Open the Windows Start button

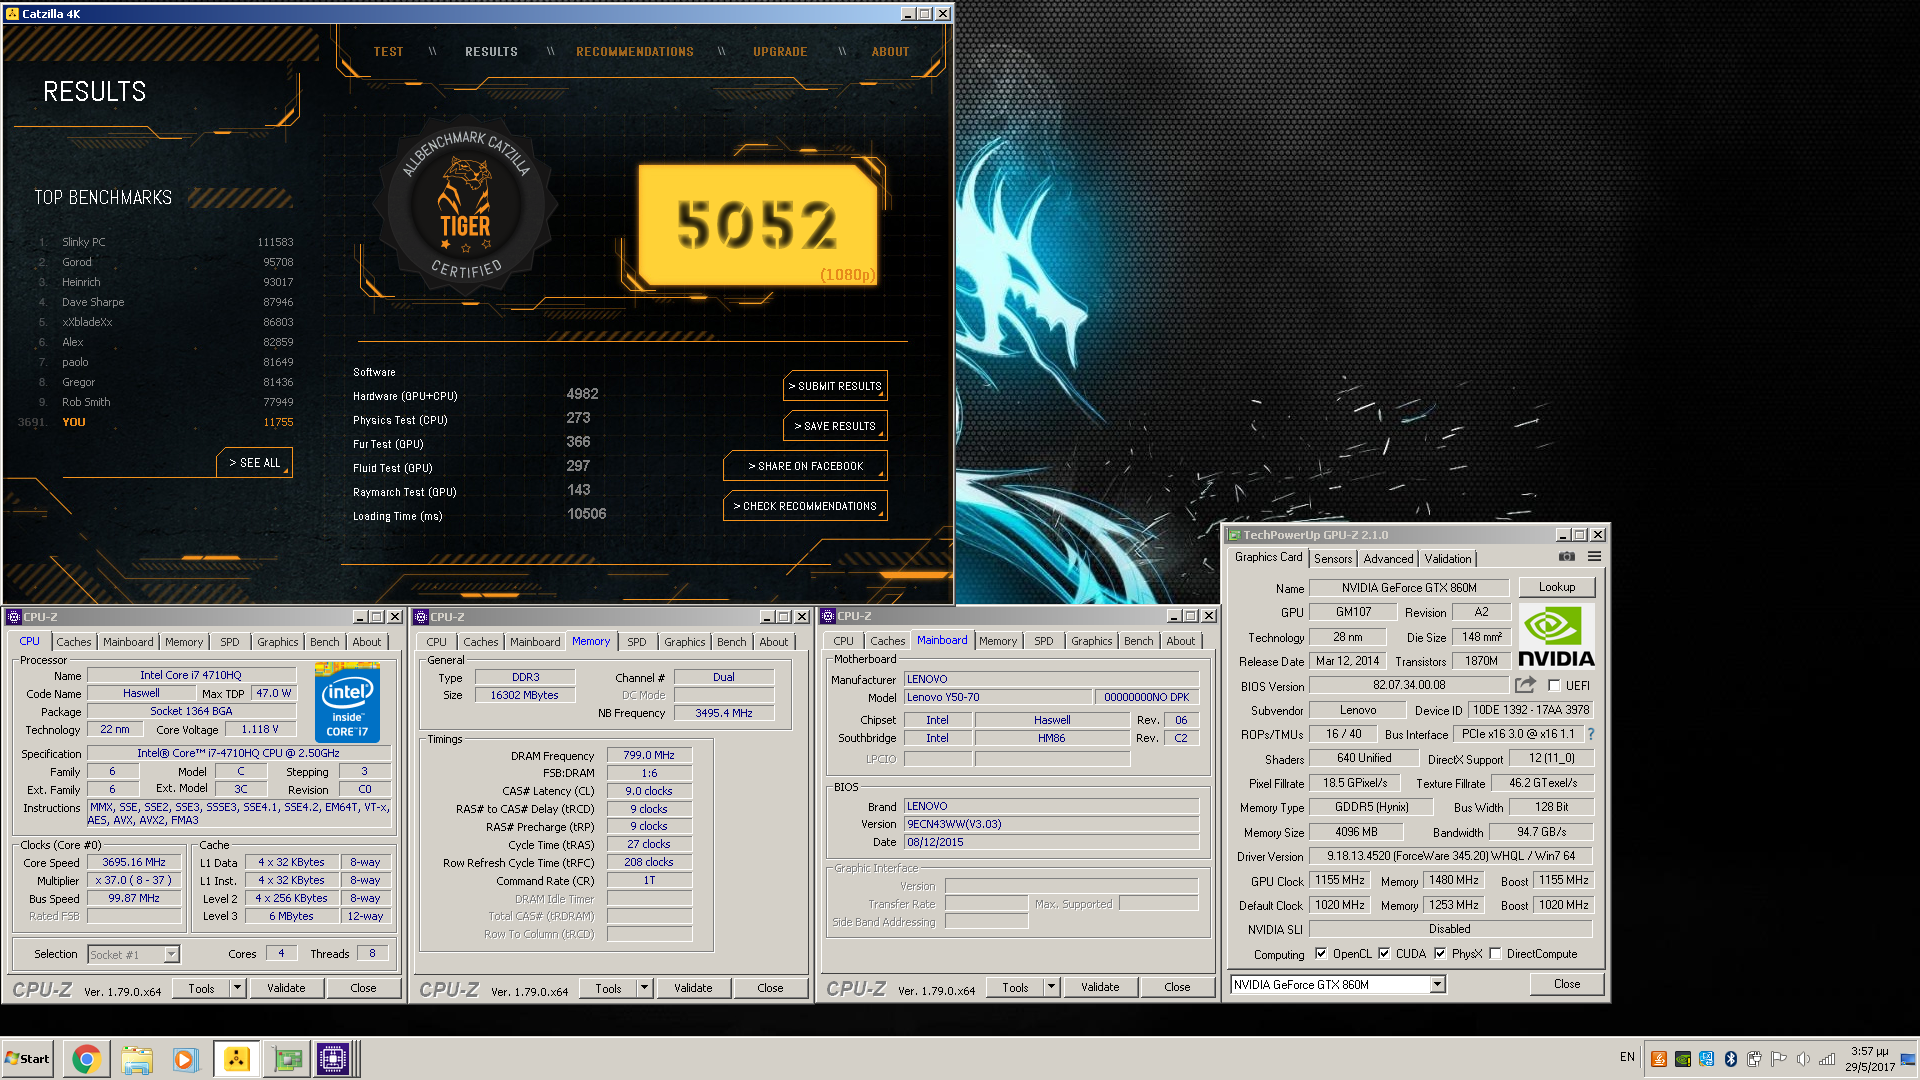pyautogui.click(x=28, y=1059)
